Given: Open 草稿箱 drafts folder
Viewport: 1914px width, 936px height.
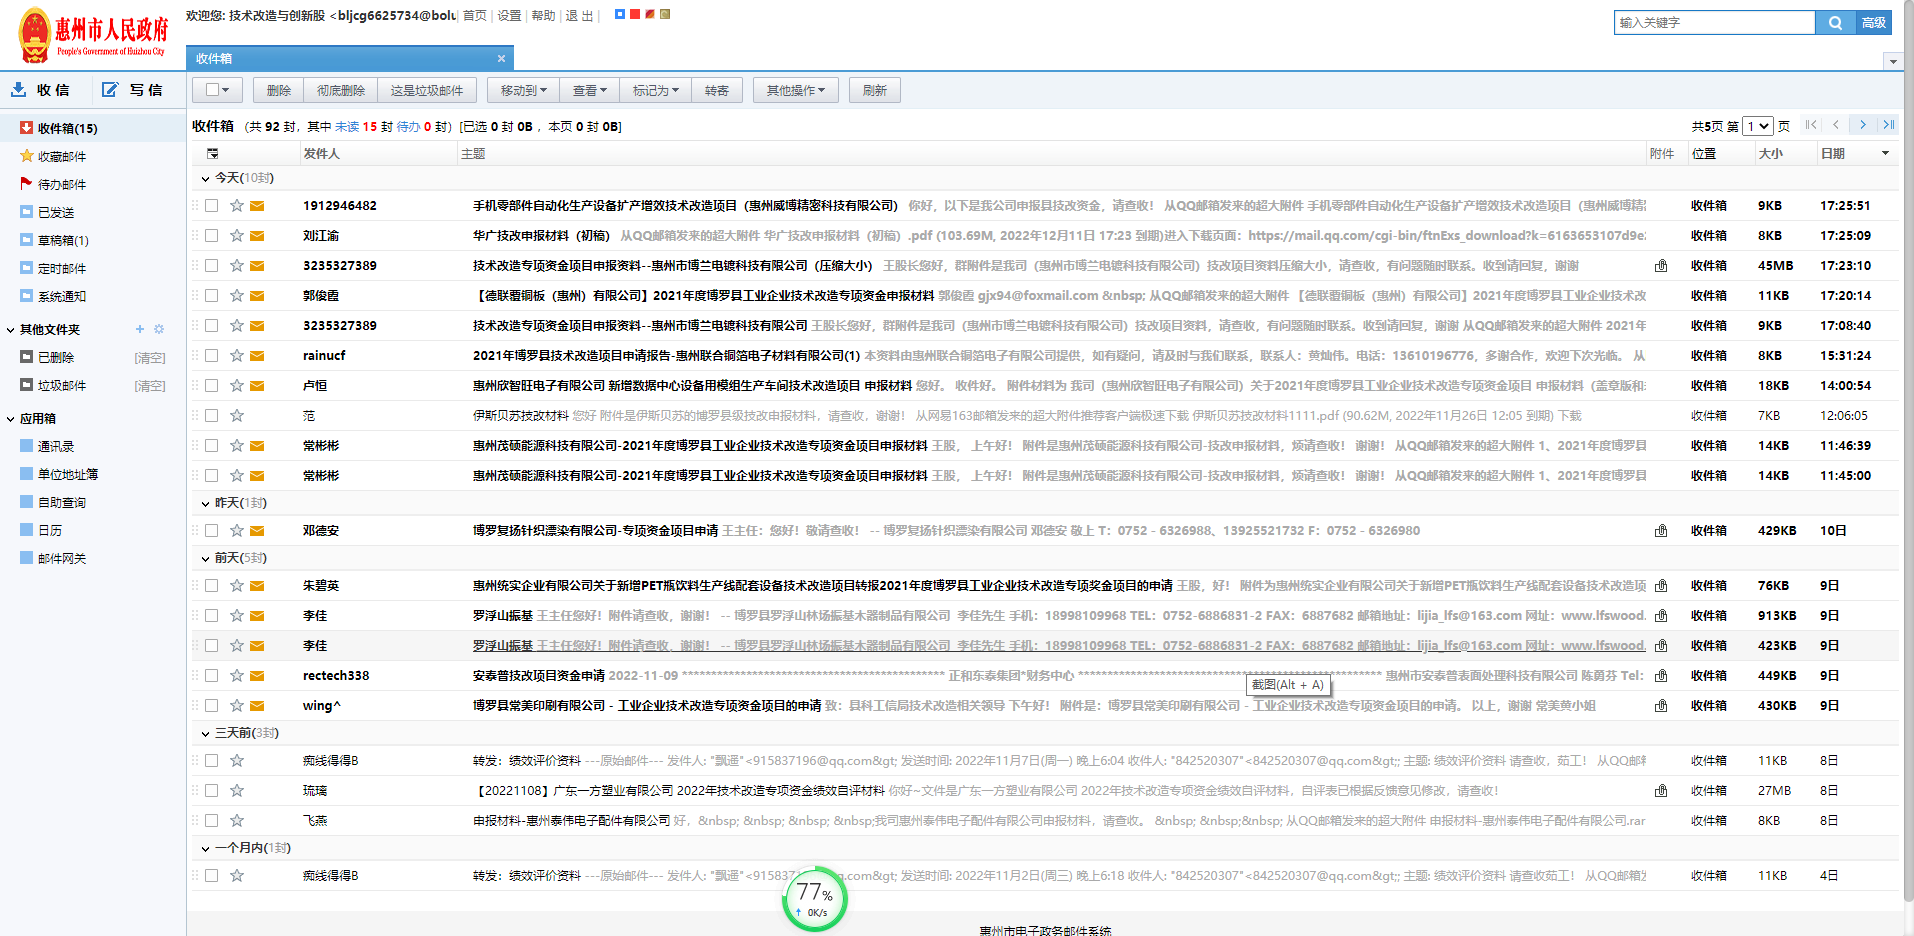Looking at the screenshot, I should [62, 241].
